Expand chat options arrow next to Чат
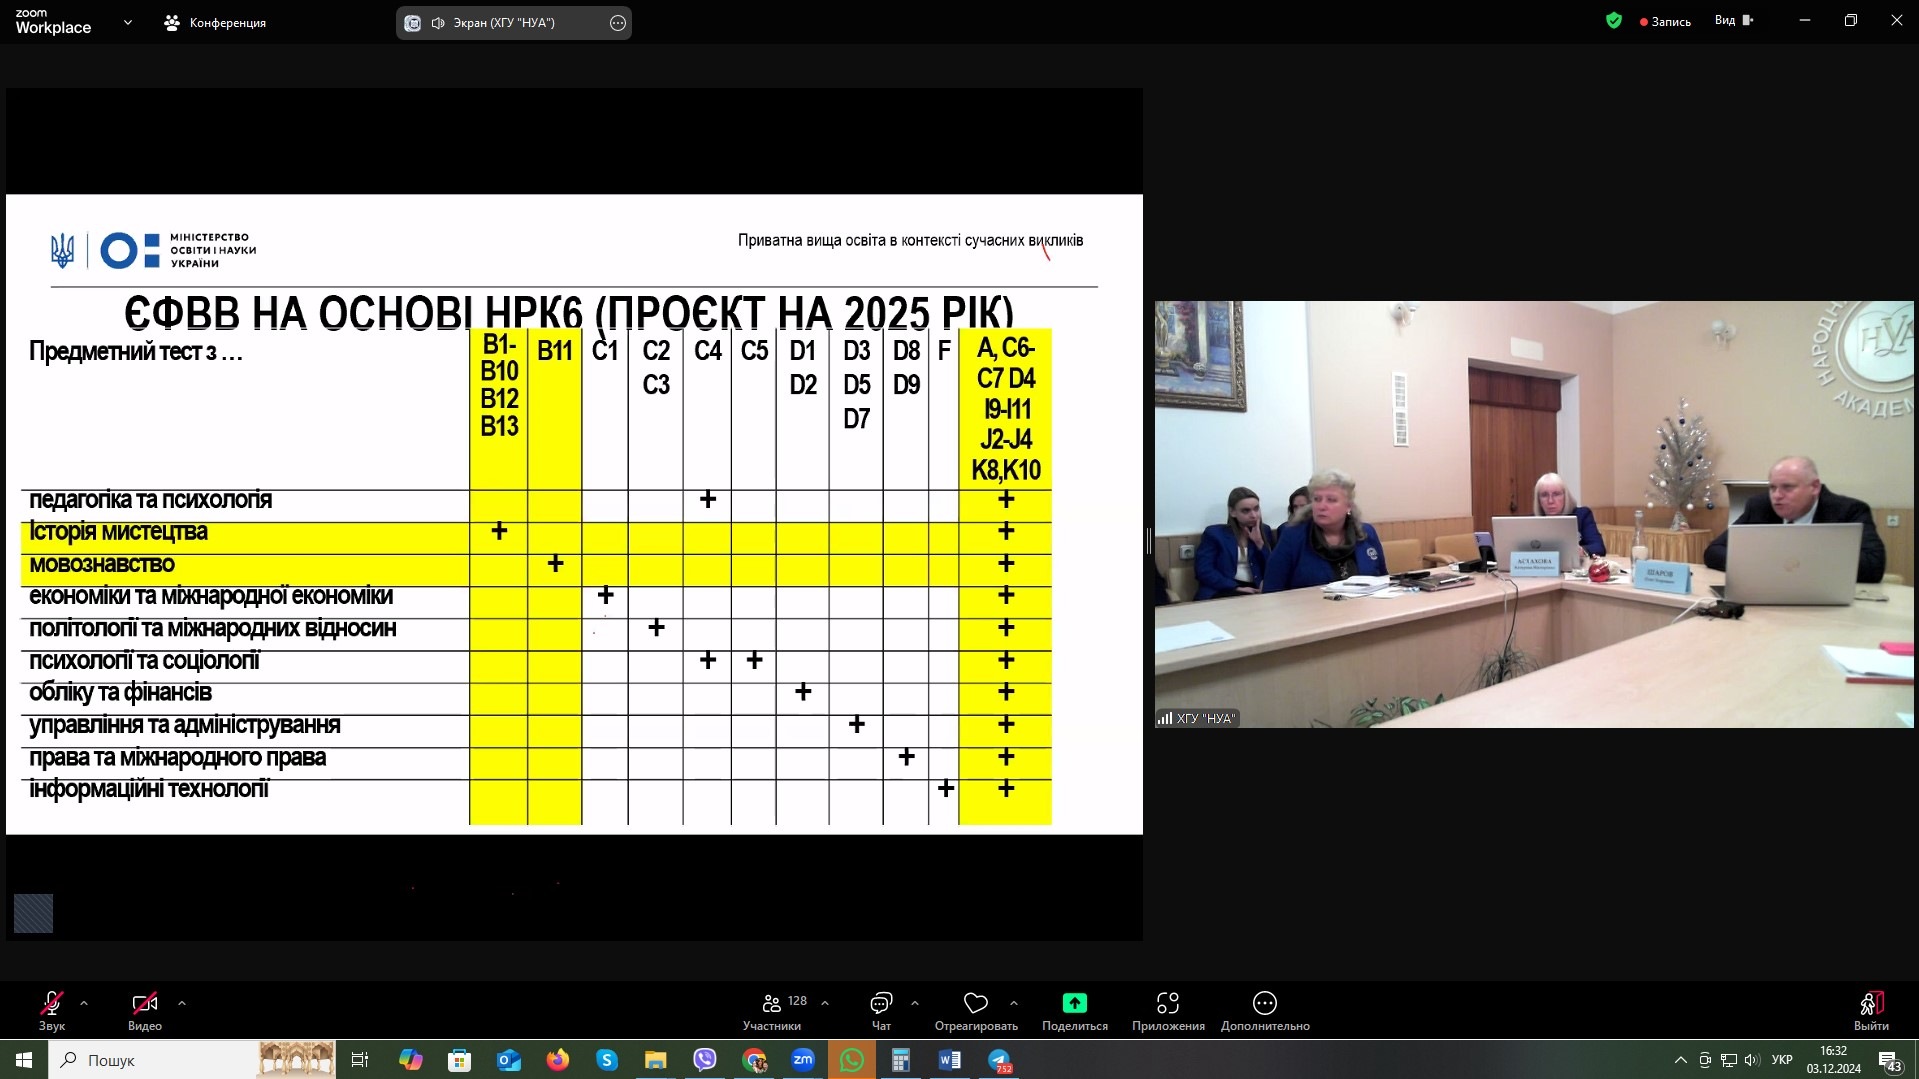The width and height of the screenshot is (1919, 1079). coord(915,1003)
